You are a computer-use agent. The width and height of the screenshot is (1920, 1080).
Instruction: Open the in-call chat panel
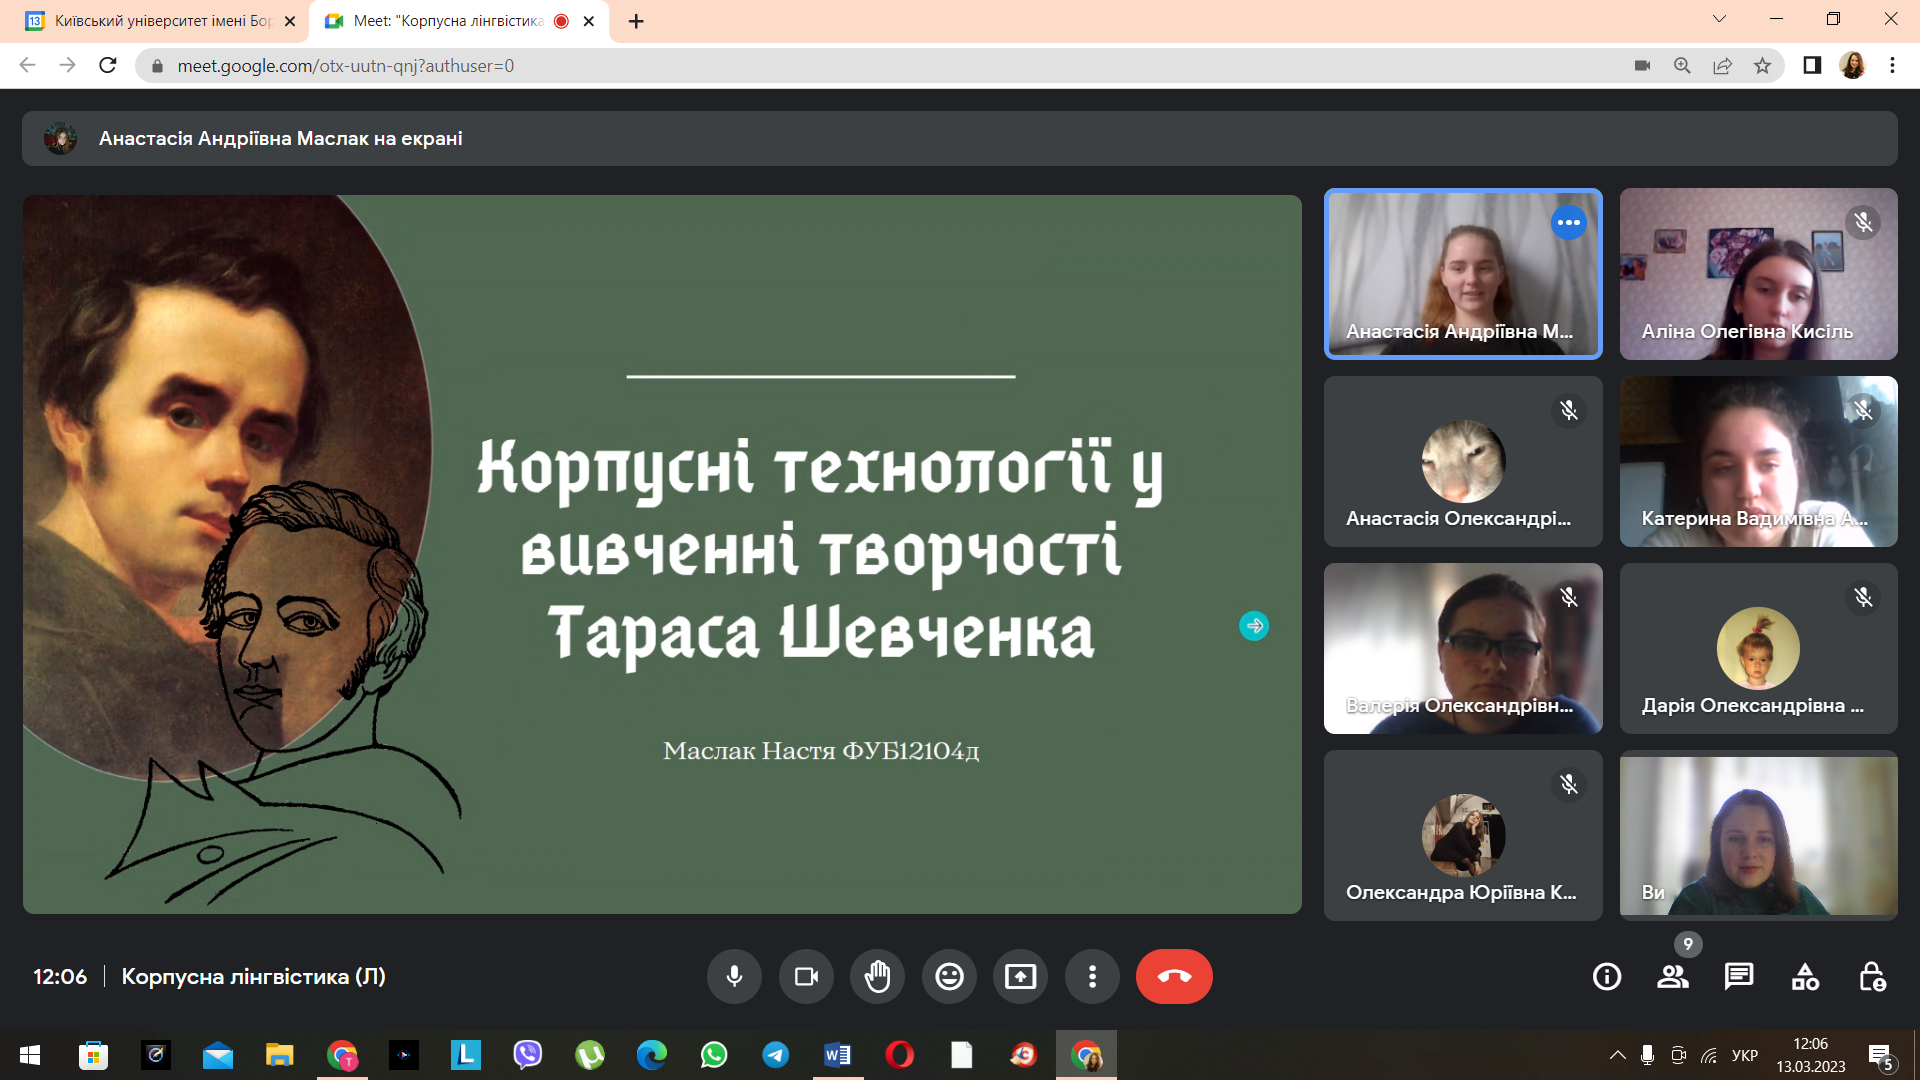[1740, 977]
